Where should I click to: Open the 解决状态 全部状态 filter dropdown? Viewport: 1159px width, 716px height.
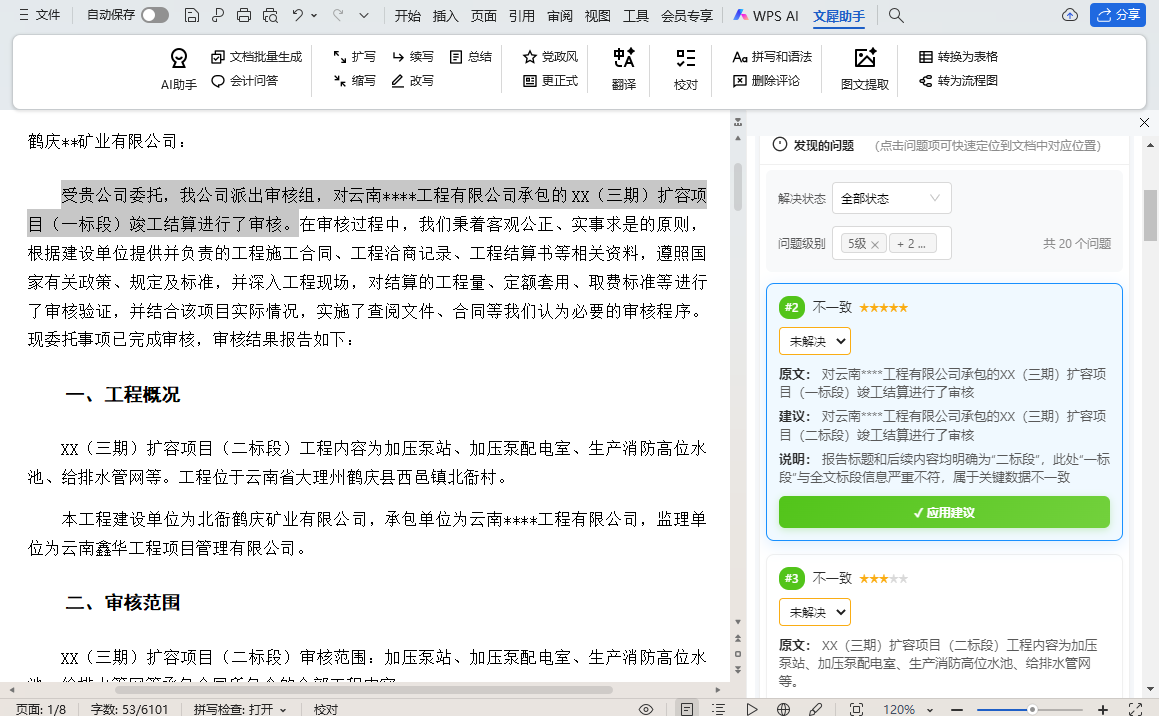point(891,198)
